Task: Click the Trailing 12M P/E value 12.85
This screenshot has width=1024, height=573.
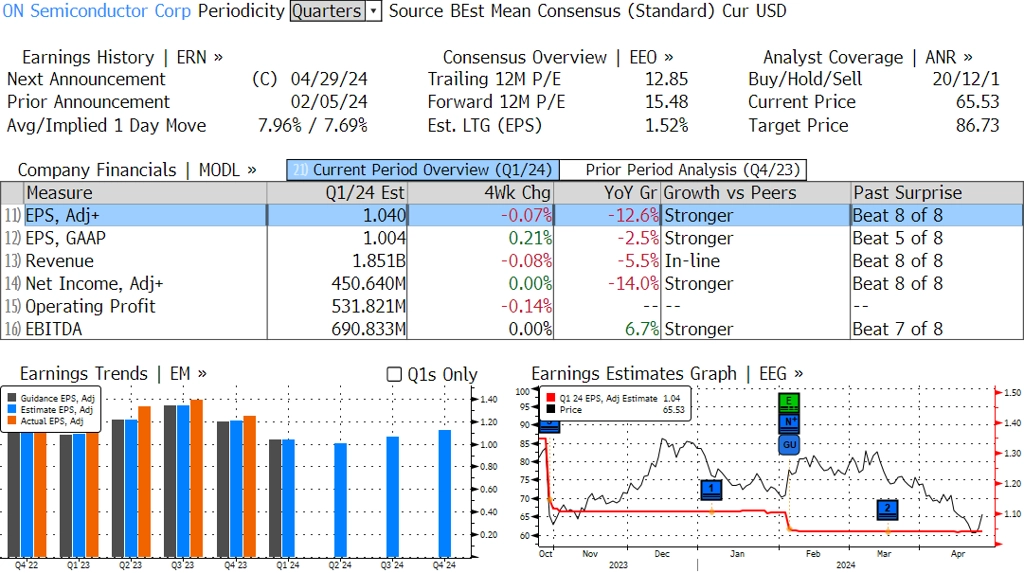Action: (x=667, y=79)
